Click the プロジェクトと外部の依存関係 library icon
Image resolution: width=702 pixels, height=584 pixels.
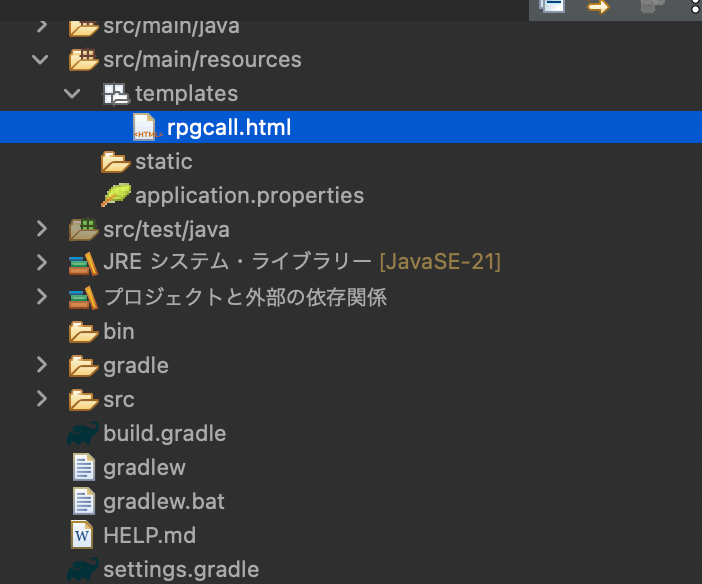(83, 298)
